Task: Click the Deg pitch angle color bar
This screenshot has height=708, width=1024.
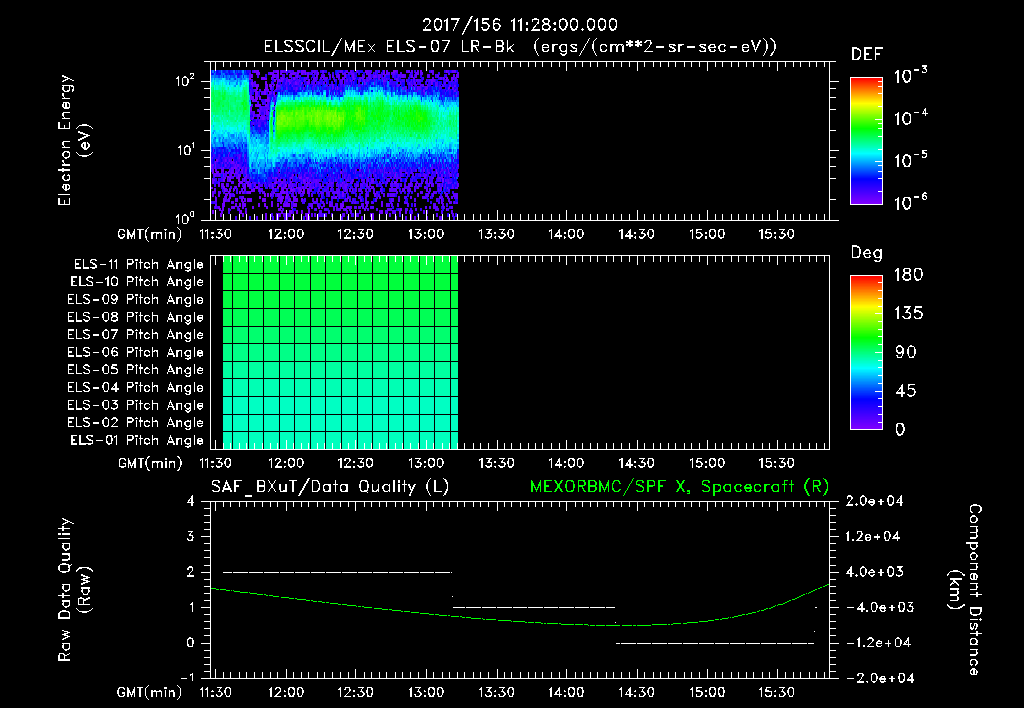Action: (x=866, y=353)
